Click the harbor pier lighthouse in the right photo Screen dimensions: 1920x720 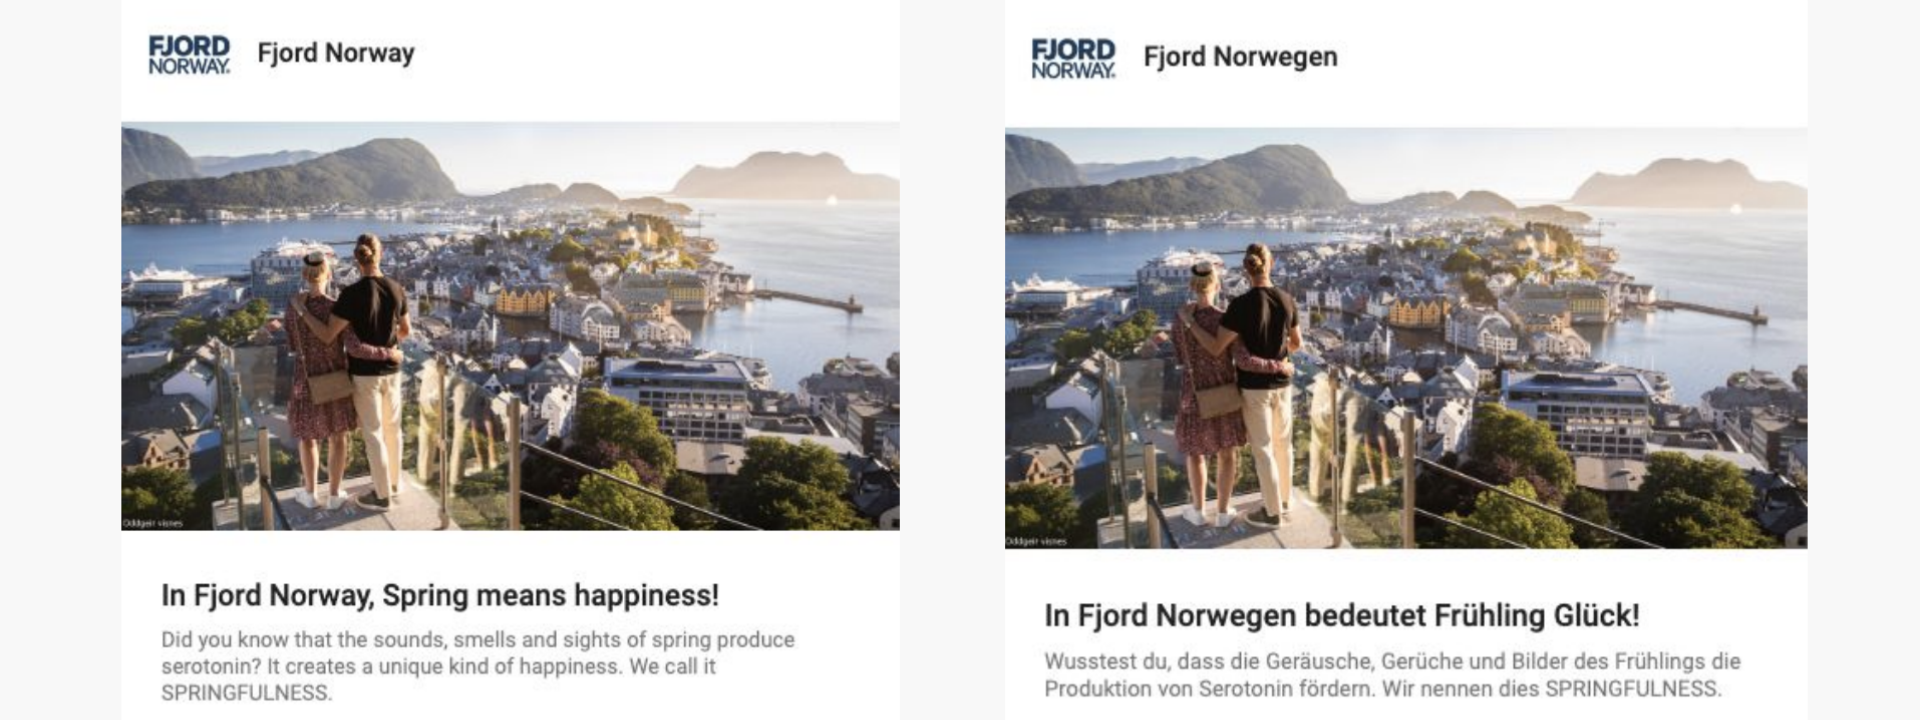1759,312
